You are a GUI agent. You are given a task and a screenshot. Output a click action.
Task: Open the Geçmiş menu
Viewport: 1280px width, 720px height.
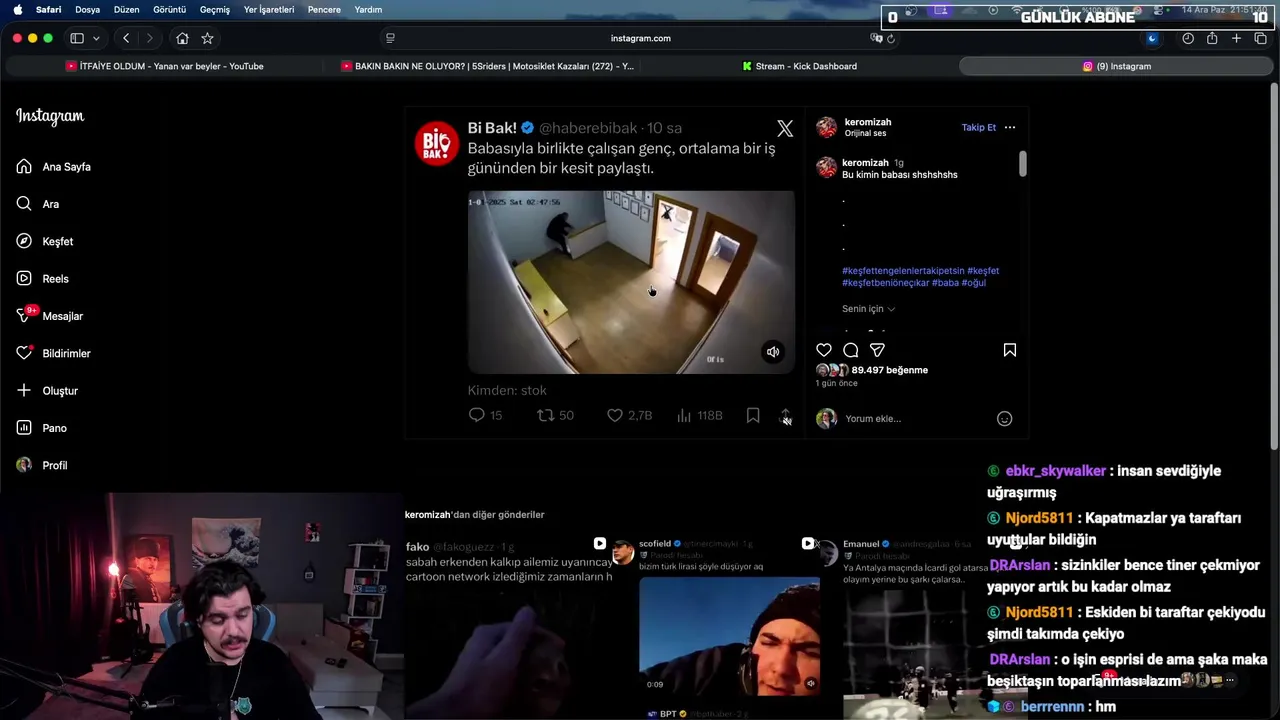pos(215,9)
